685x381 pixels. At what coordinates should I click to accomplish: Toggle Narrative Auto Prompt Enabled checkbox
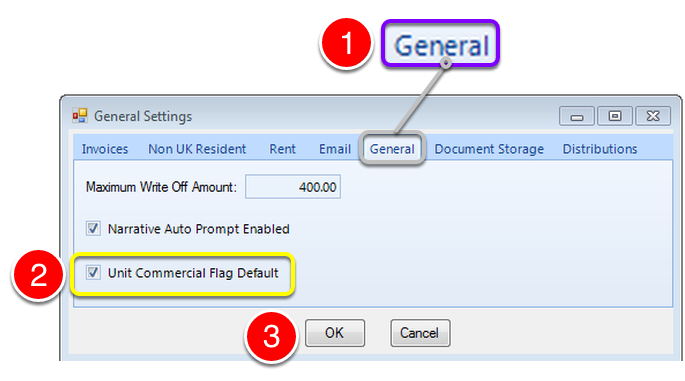[x=93, y=228]
